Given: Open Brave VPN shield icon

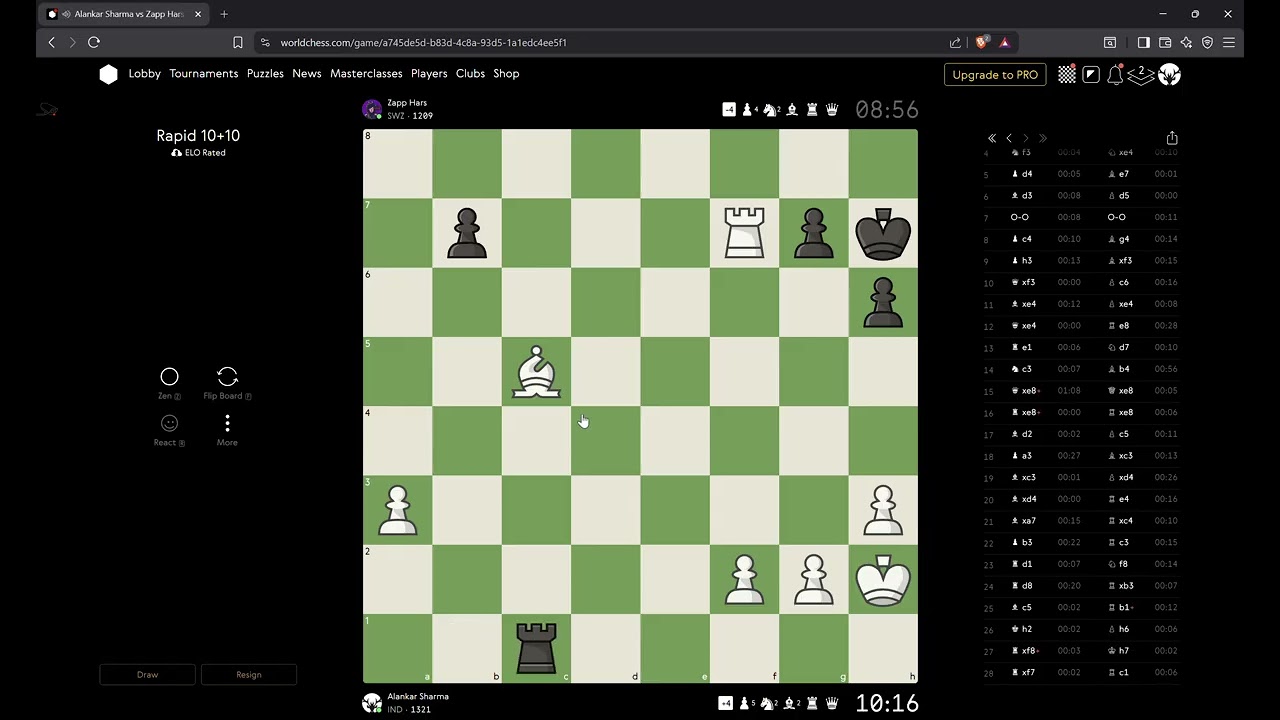Looking at the screenshot, I should point(1207,42).
